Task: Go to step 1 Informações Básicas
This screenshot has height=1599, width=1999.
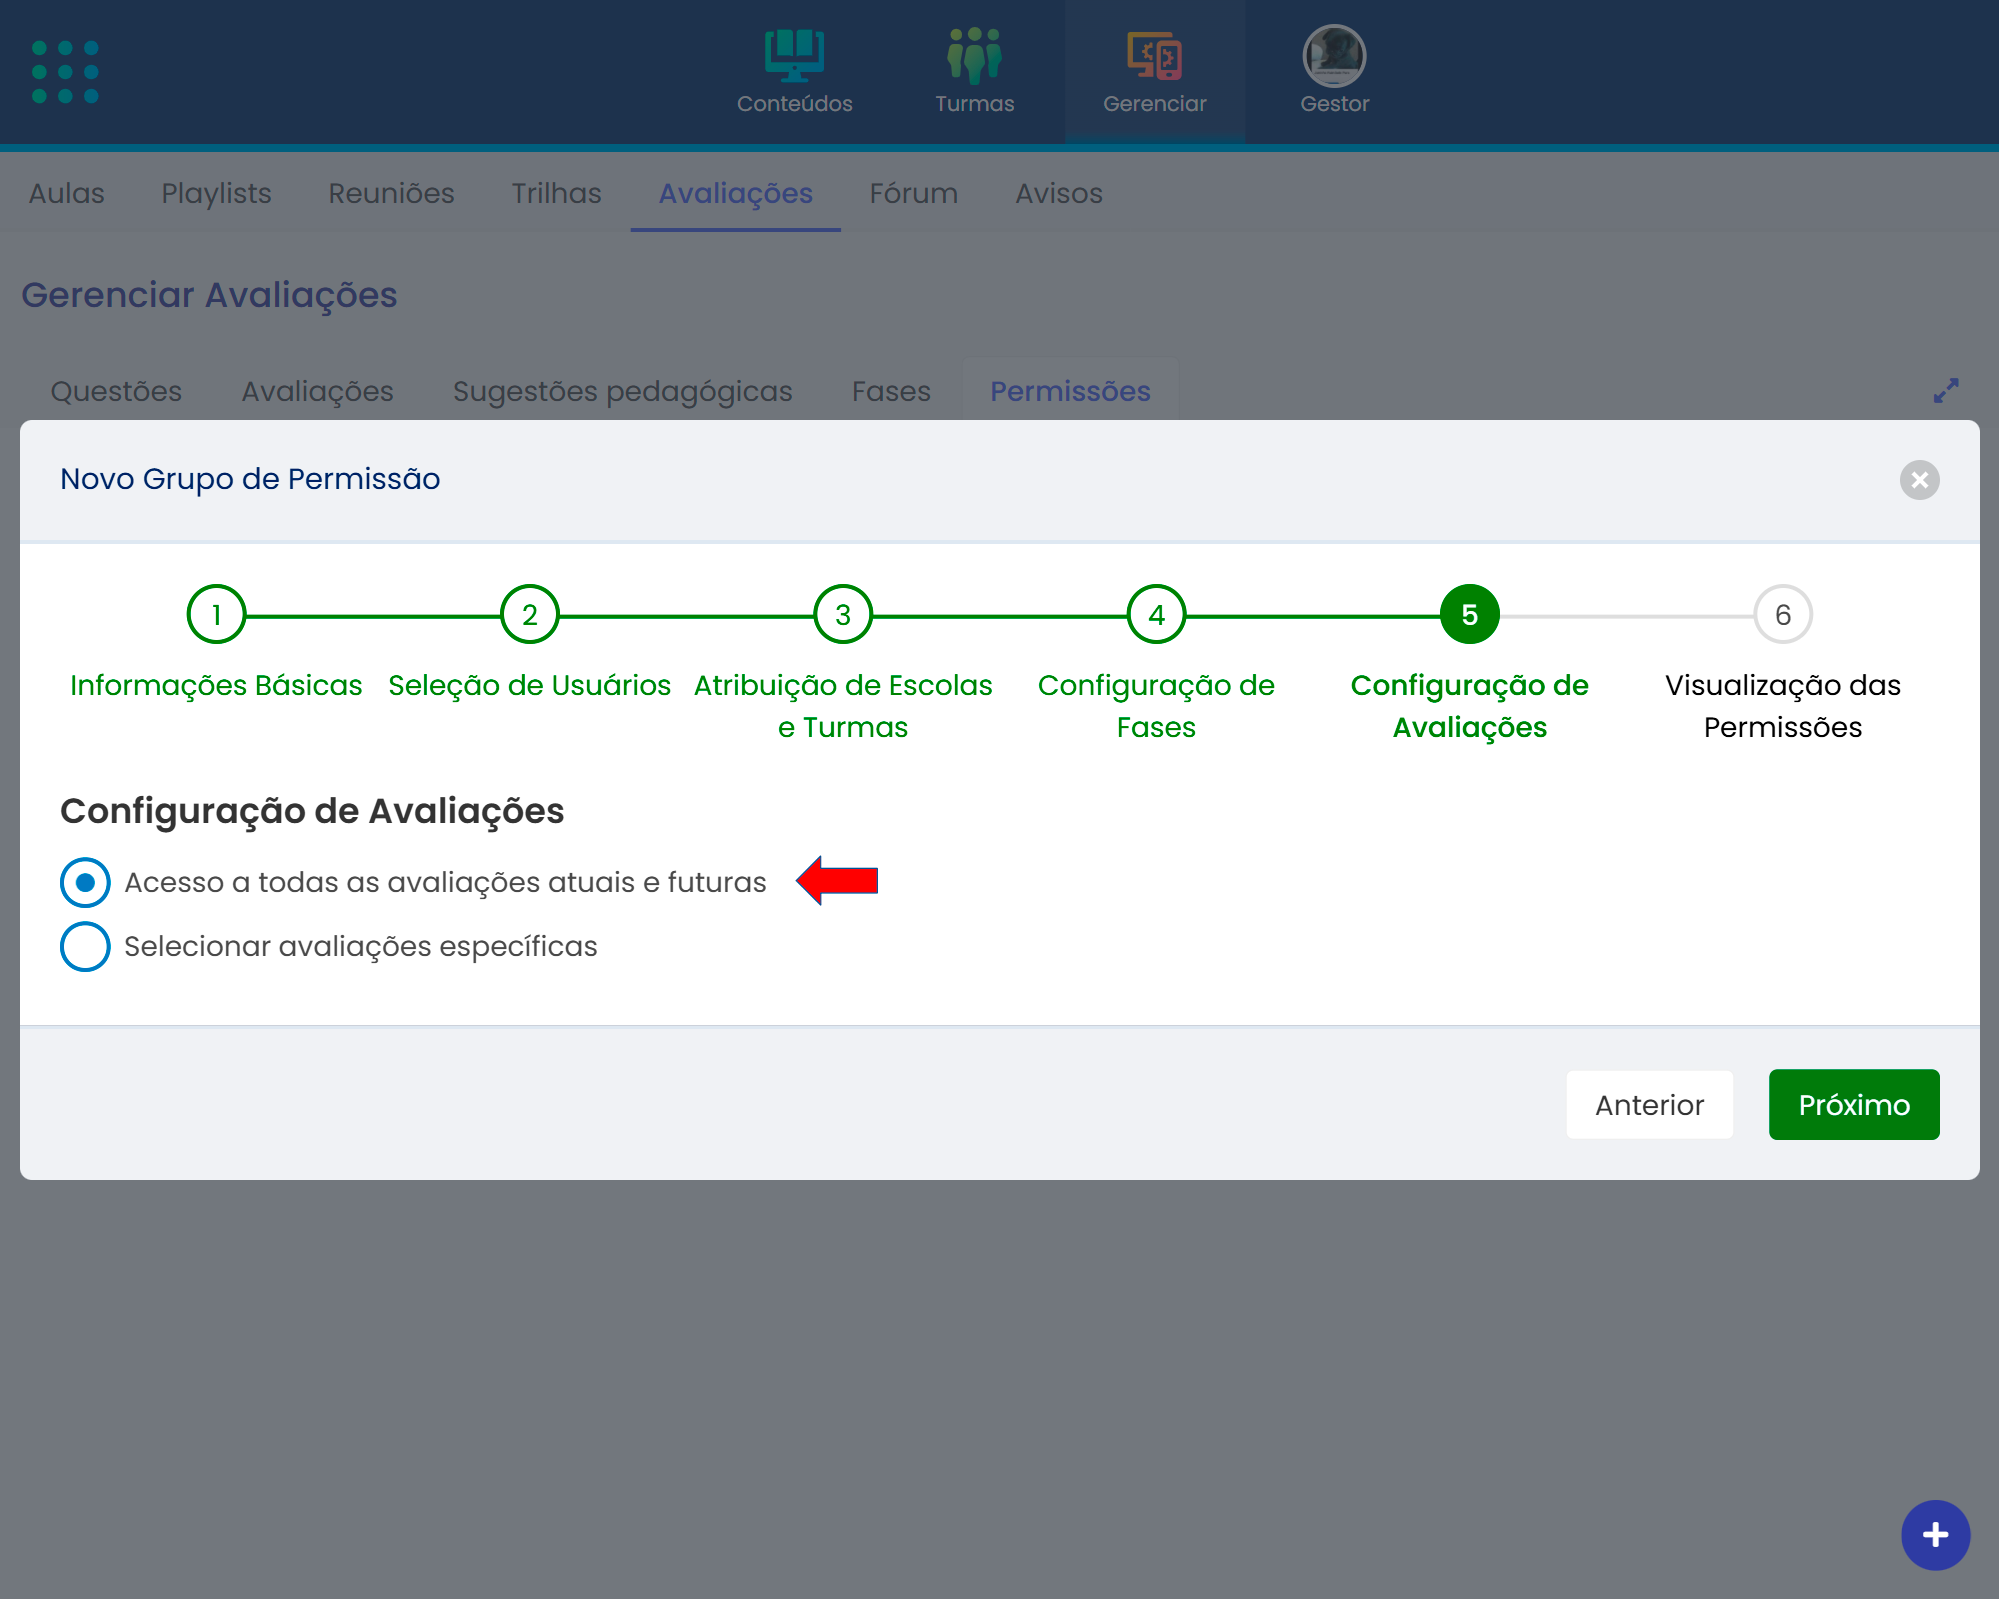Action: point(216,615)
